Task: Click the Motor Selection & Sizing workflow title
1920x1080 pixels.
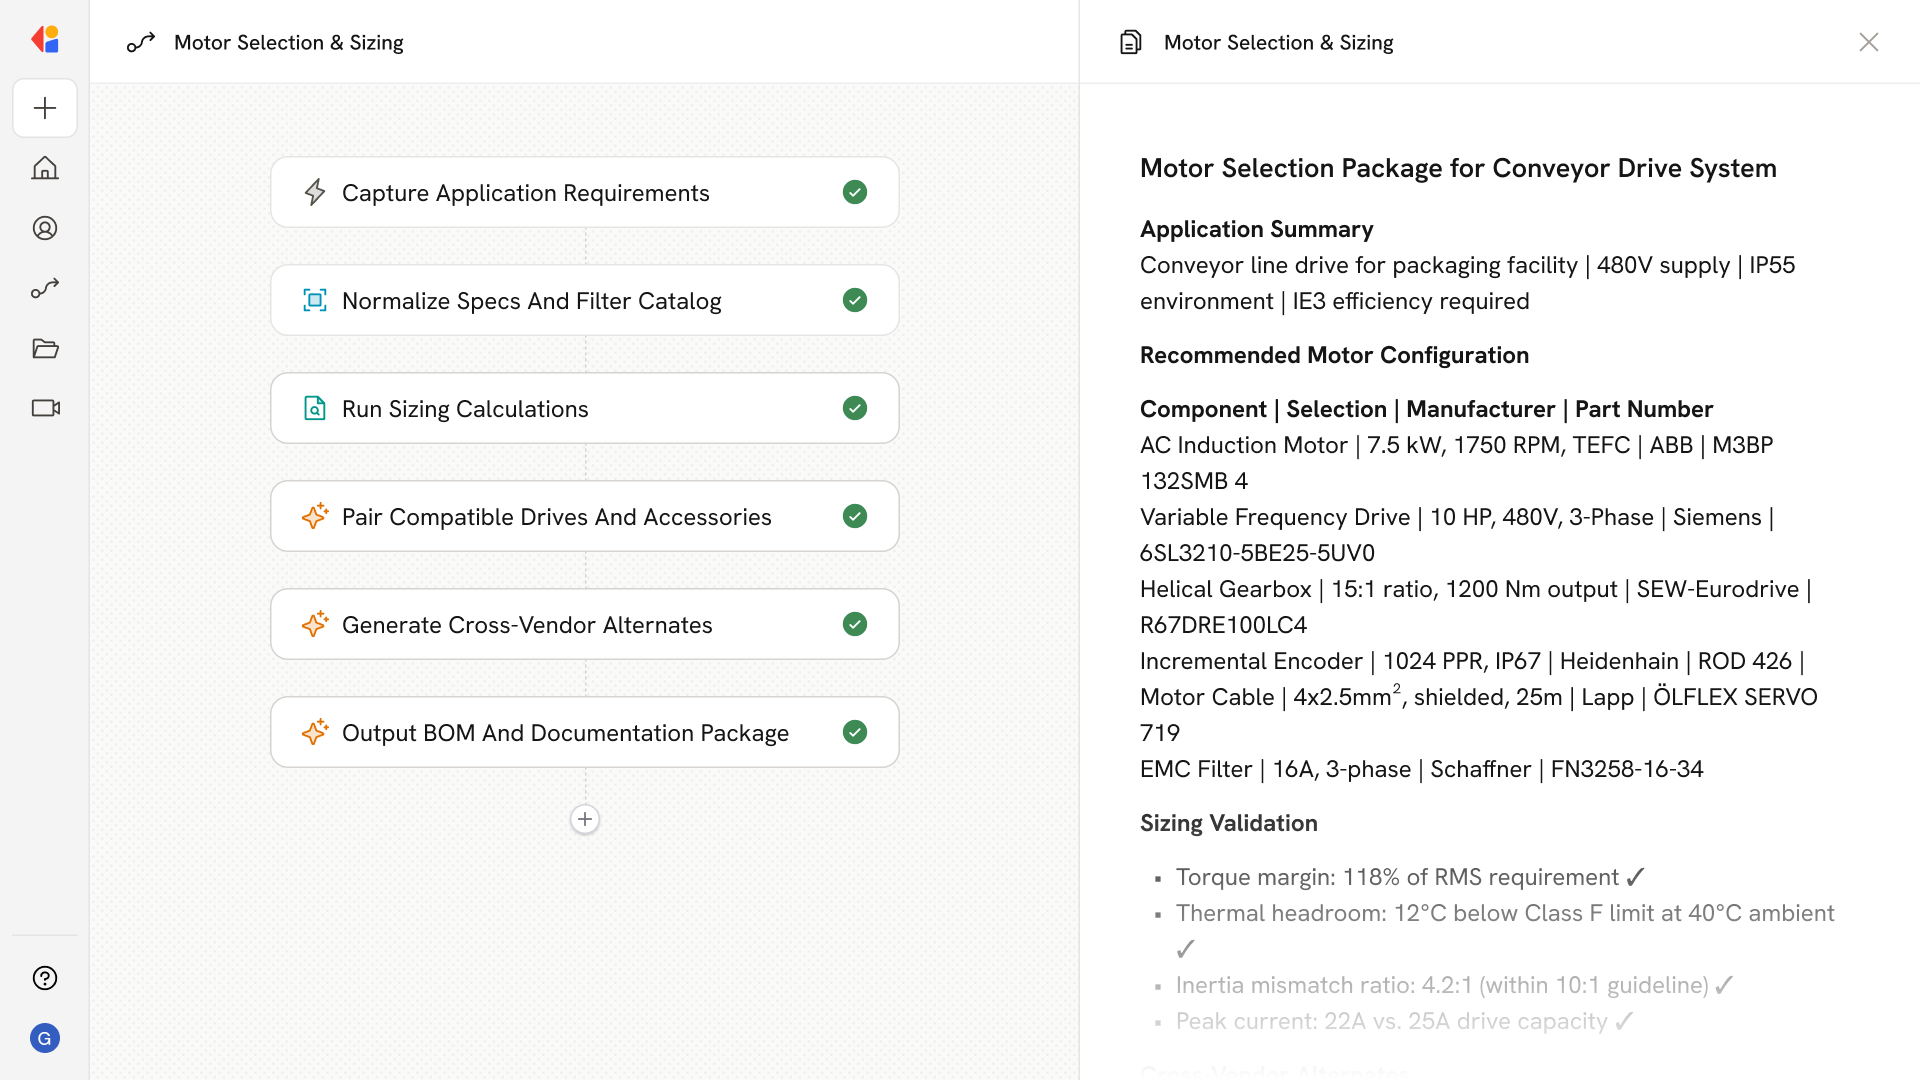Action: [x=288, y=42]
